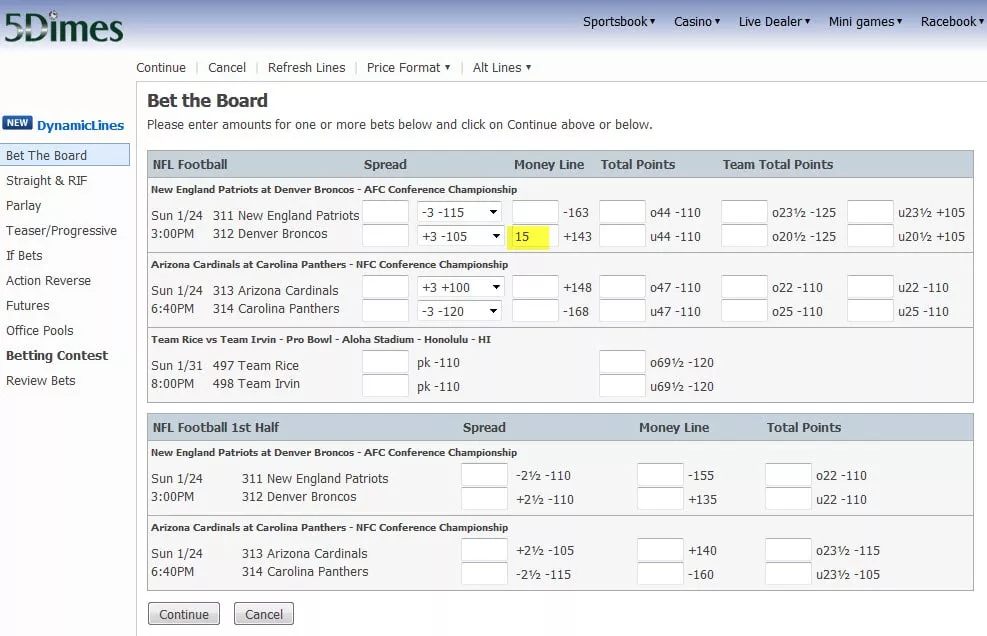This screenshot has width=987, height=636.
Task: Click the 5Dimes logo
Action: (x=63, y=26)
